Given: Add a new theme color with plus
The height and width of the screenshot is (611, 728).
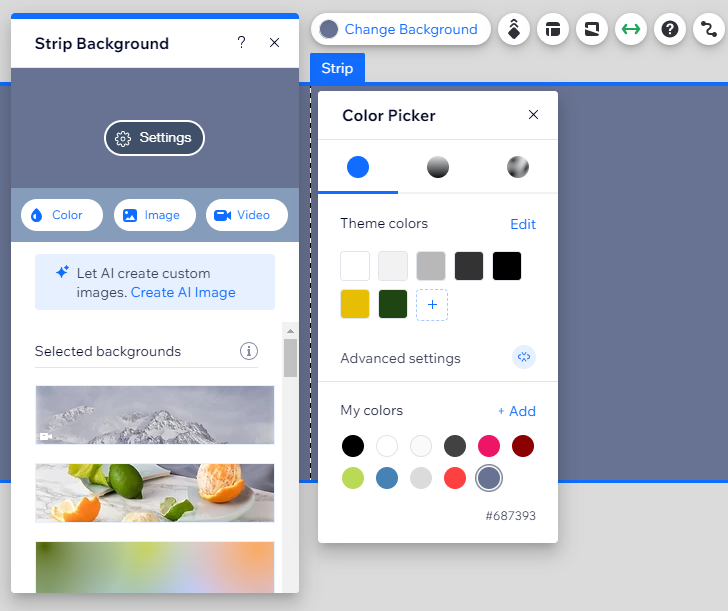Looking at the screenshot, I should click(432, 305).
